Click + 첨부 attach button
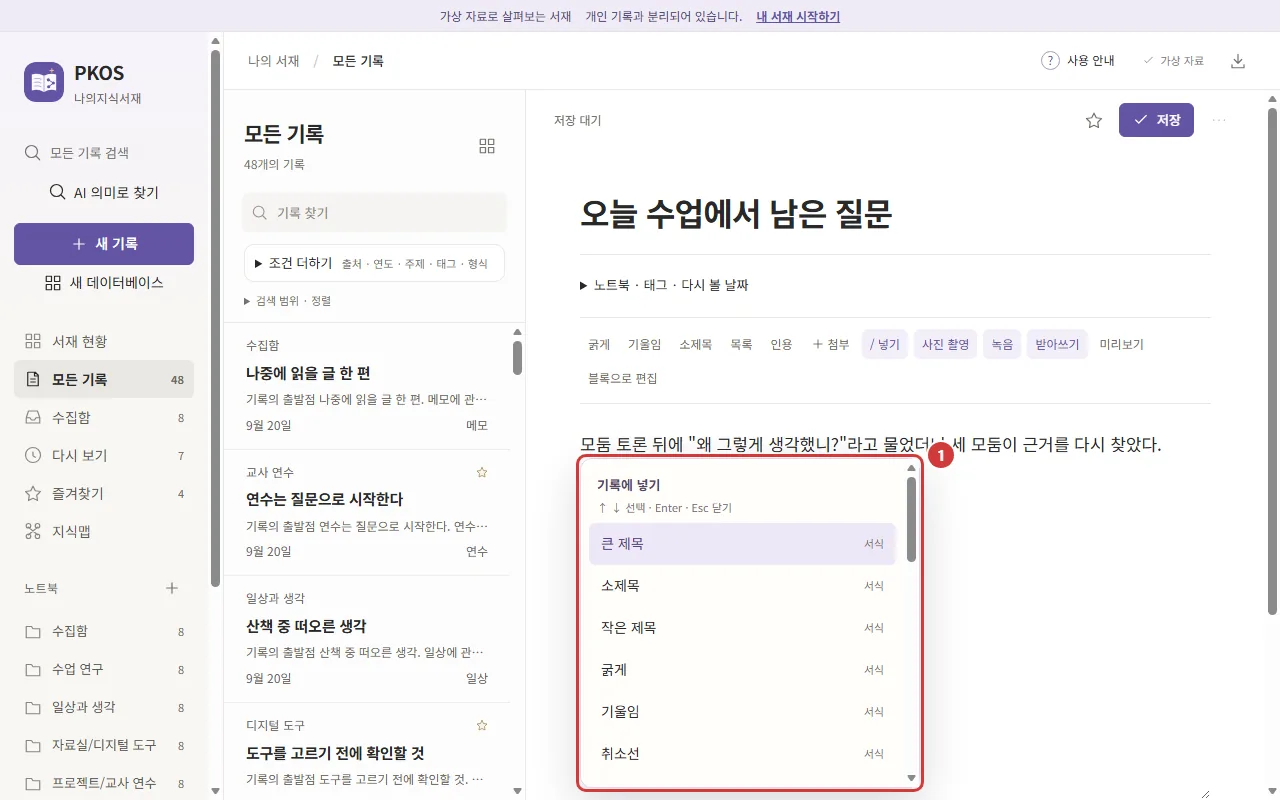Viewport: 1280px width, 800px height. pos(830,344)
